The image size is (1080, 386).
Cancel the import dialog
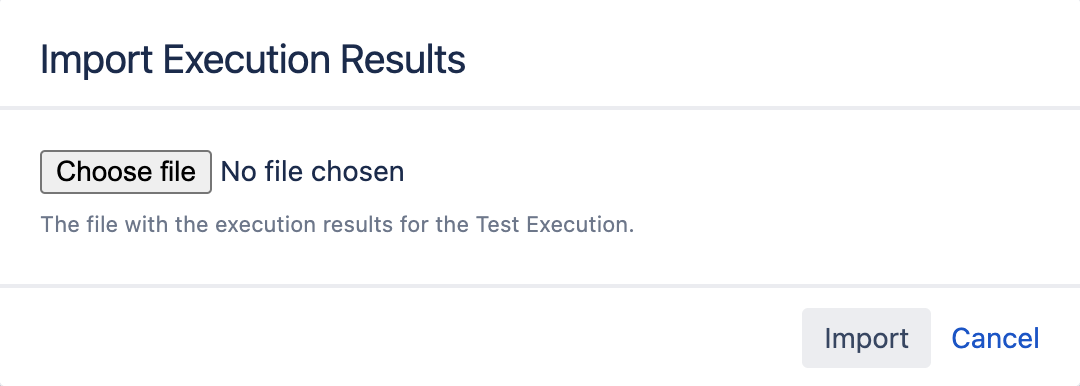[995, 338]
